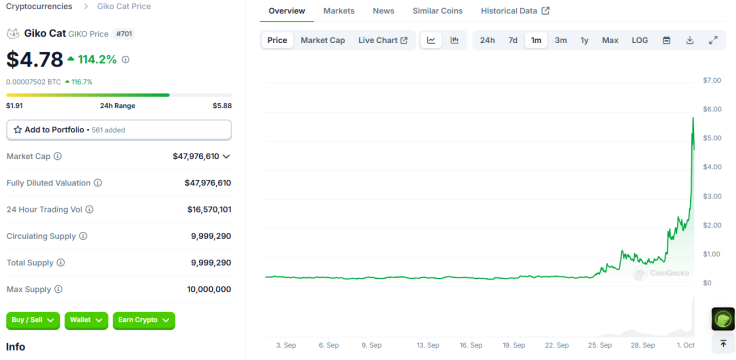Click the green gecko mascot icon

coord(723,319)
